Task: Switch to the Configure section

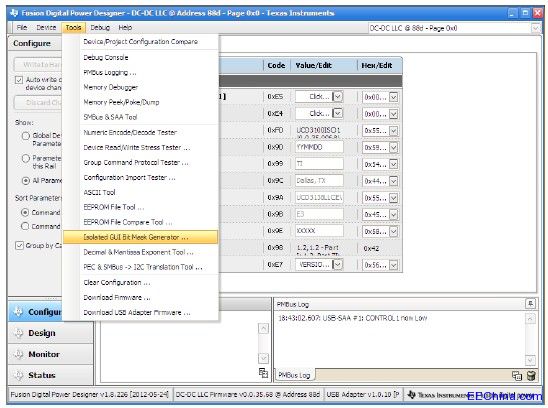Action: click(36, 312)
